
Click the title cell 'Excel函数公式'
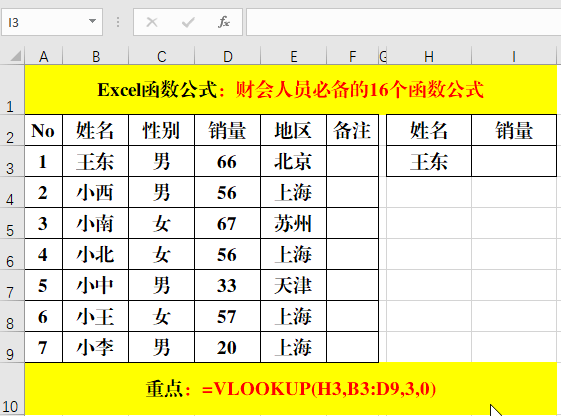point(291,90)
